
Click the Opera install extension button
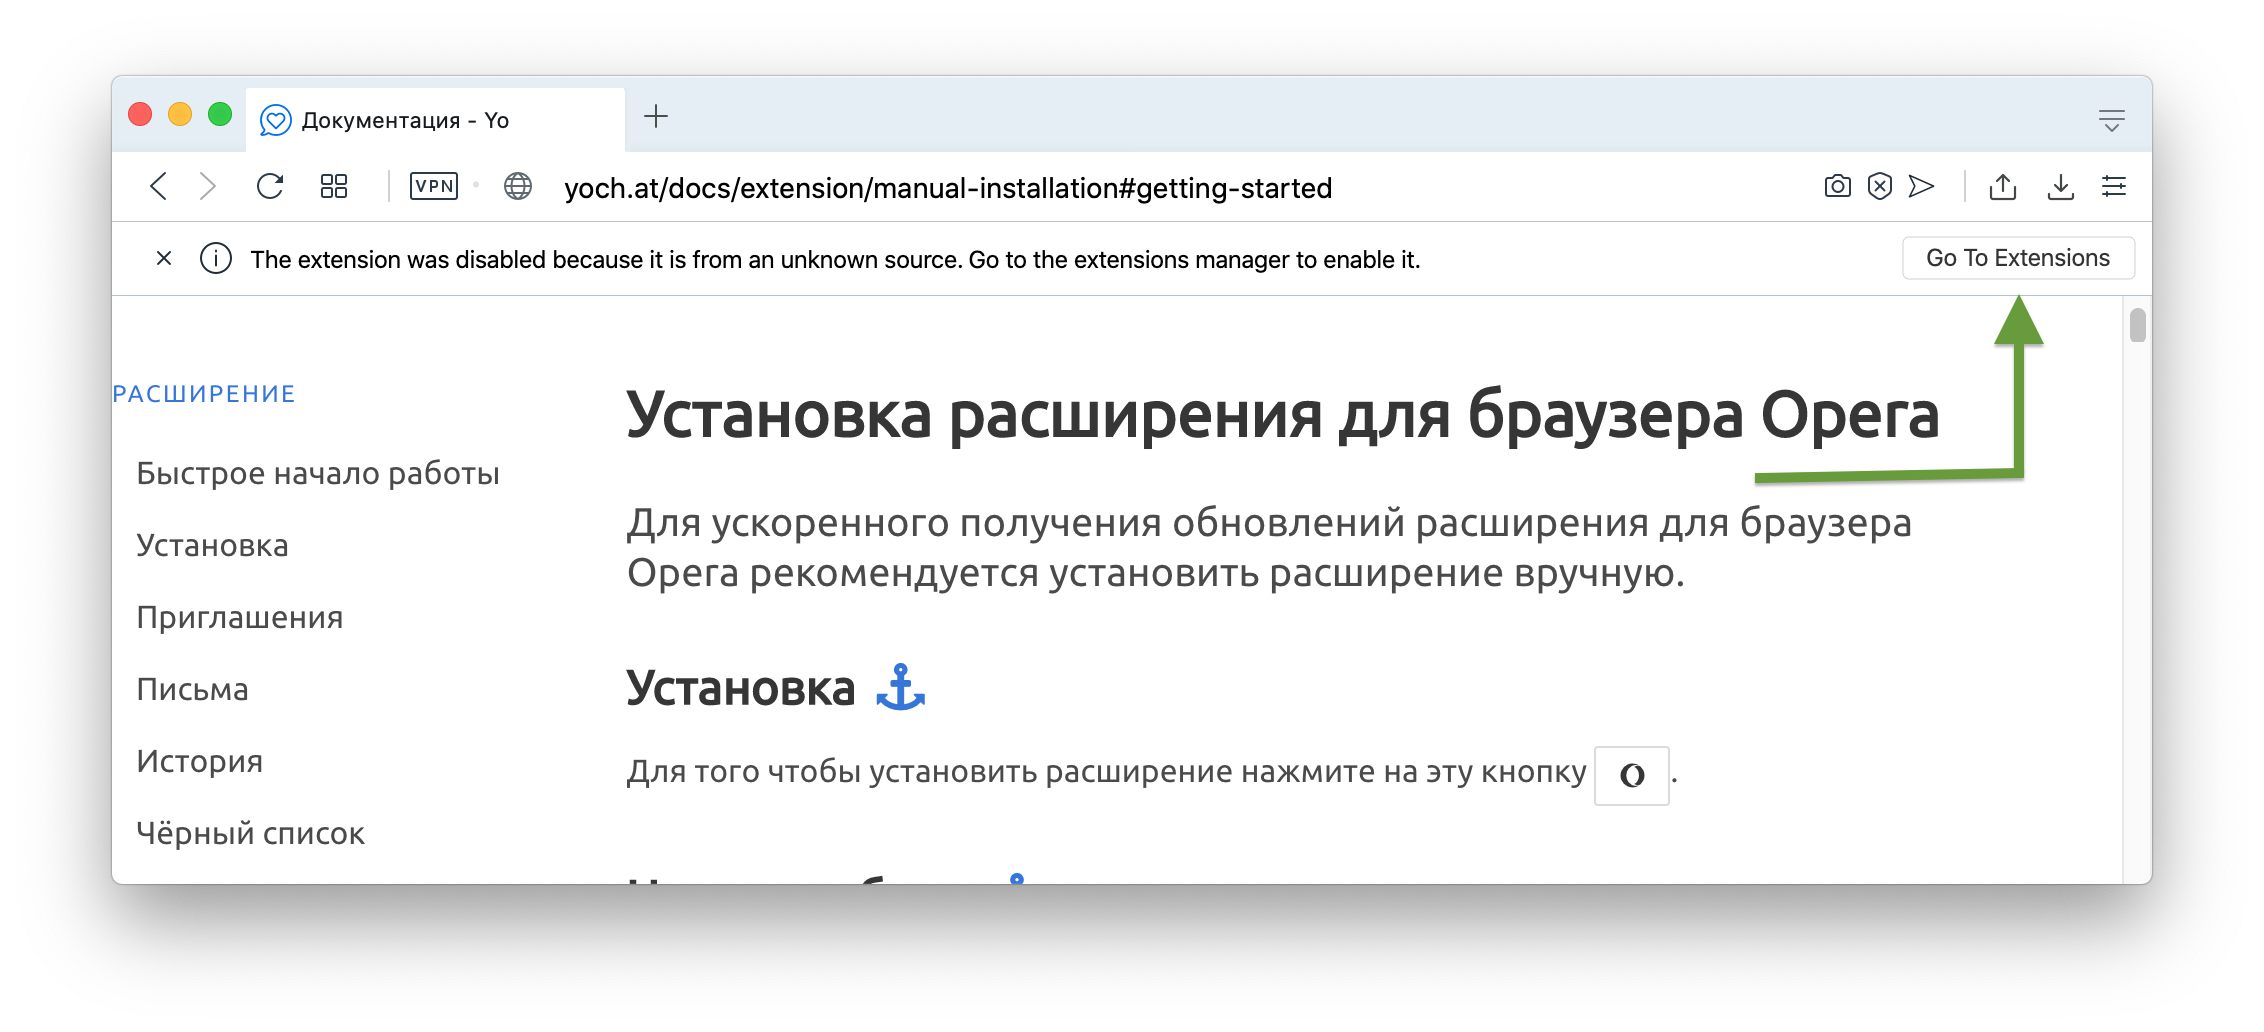pos(1632,775)
